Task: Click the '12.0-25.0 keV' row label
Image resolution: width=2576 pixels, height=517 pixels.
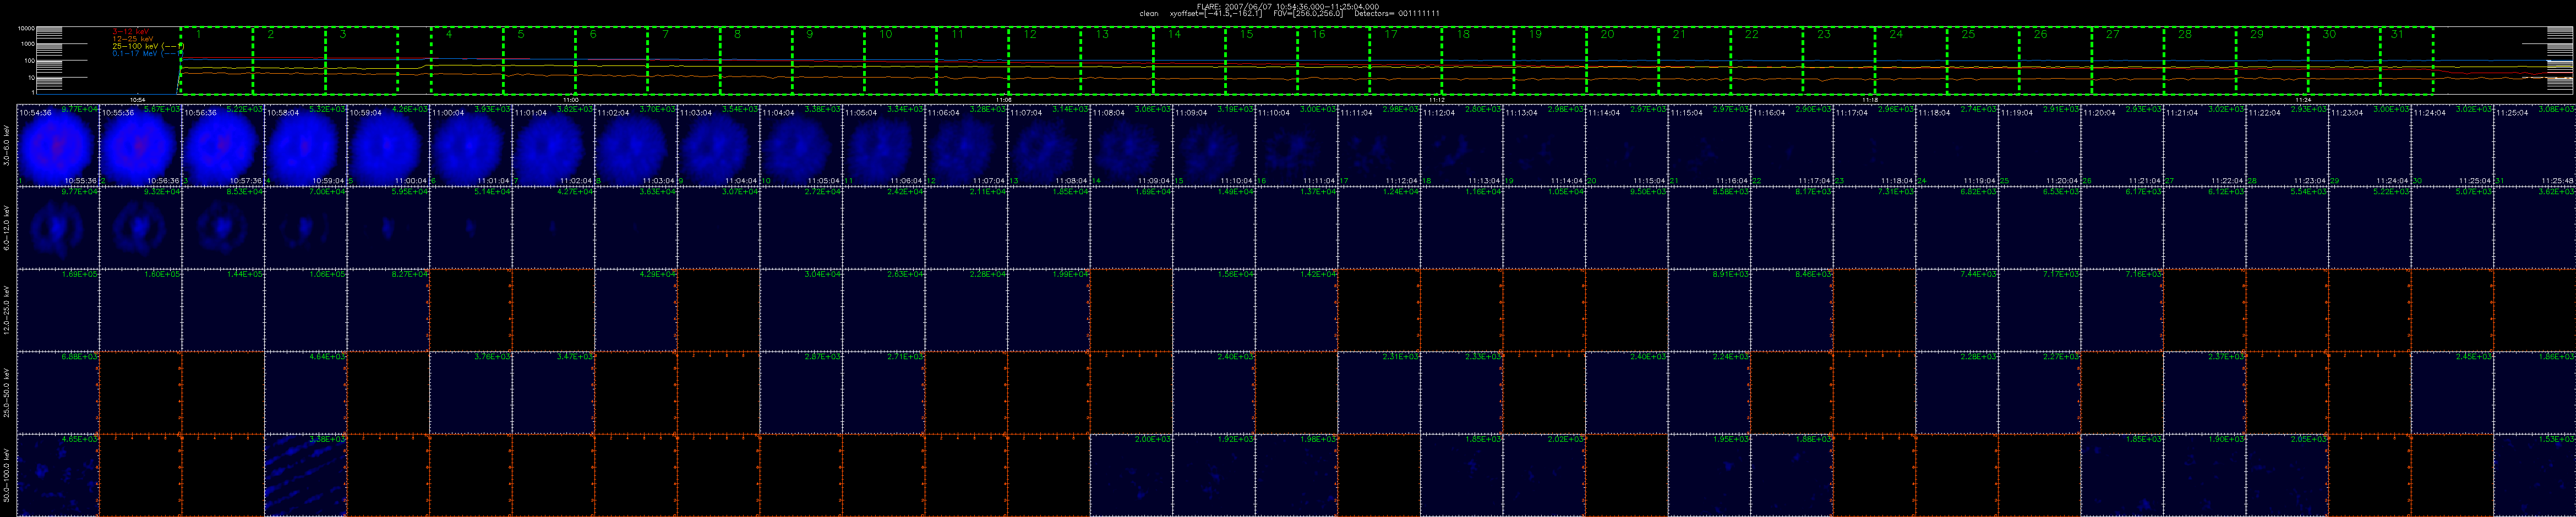Action: click(x=8, y=310)
